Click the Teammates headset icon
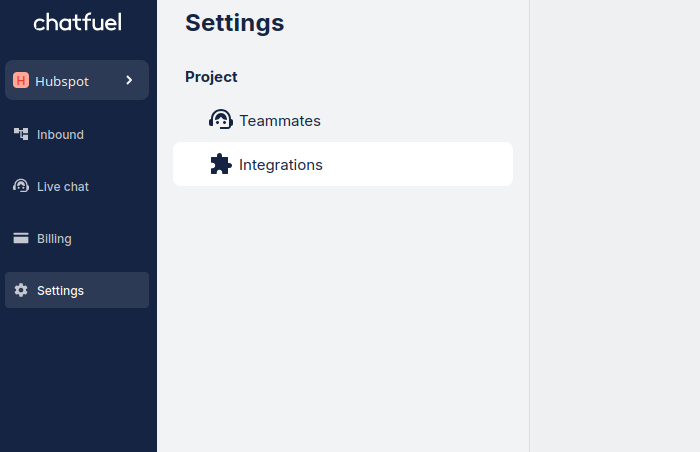 tap(220, 120)
